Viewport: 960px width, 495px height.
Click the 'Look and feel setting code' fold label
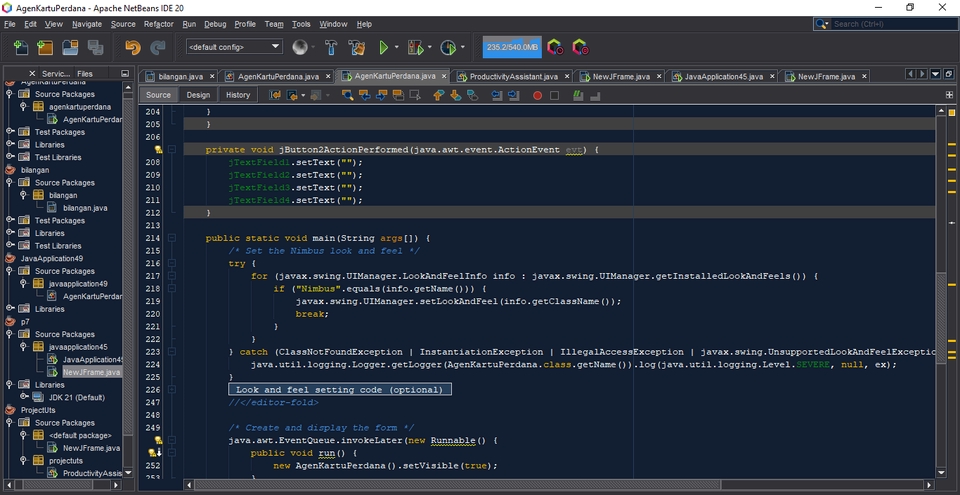tap(339, 390)
